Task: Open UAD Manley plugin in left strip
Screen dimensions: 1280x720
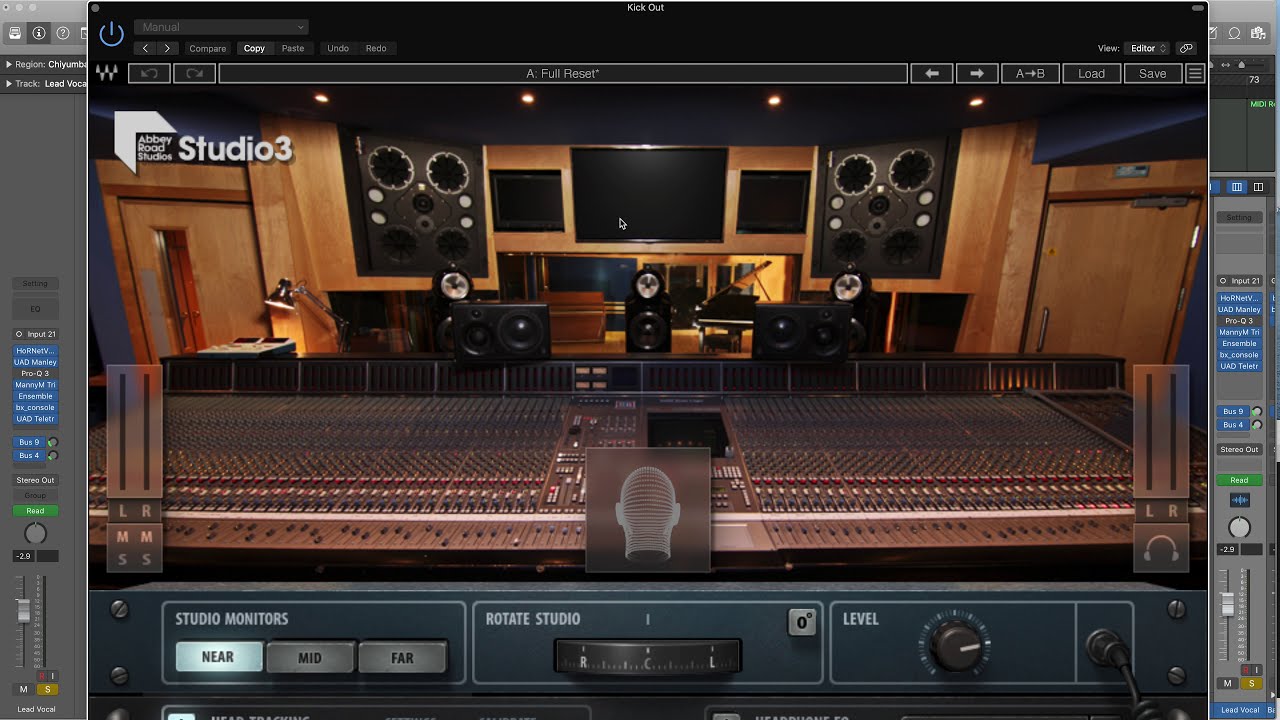Action: (35, 362)
